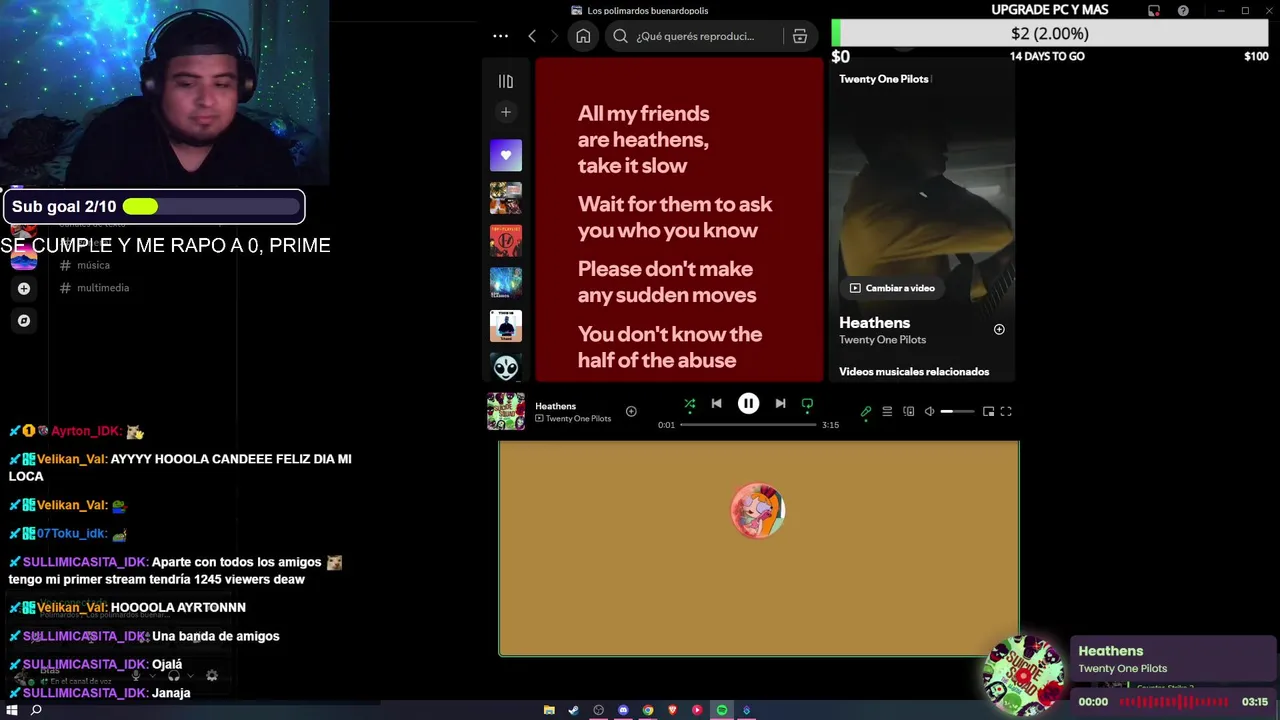Go forward in Spotify navigation
The width and height of the screenshot is (1280, 720).
tap(554, 36)
